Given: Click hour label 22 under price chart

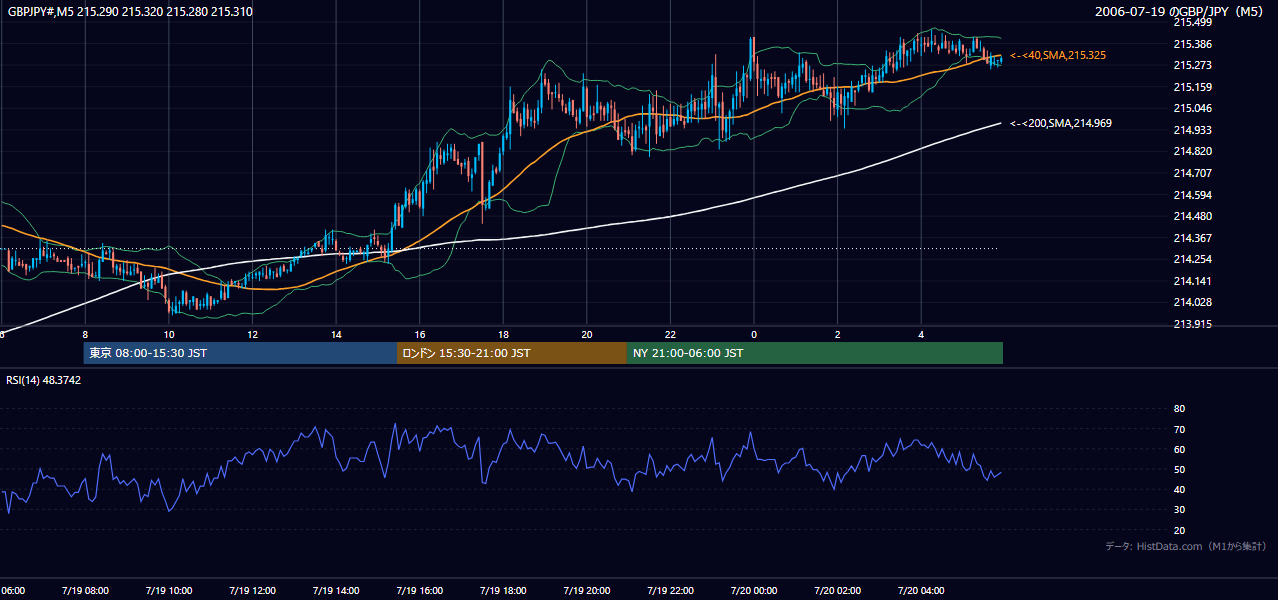Looking at the screenshot, I should (x=670, y=334).
